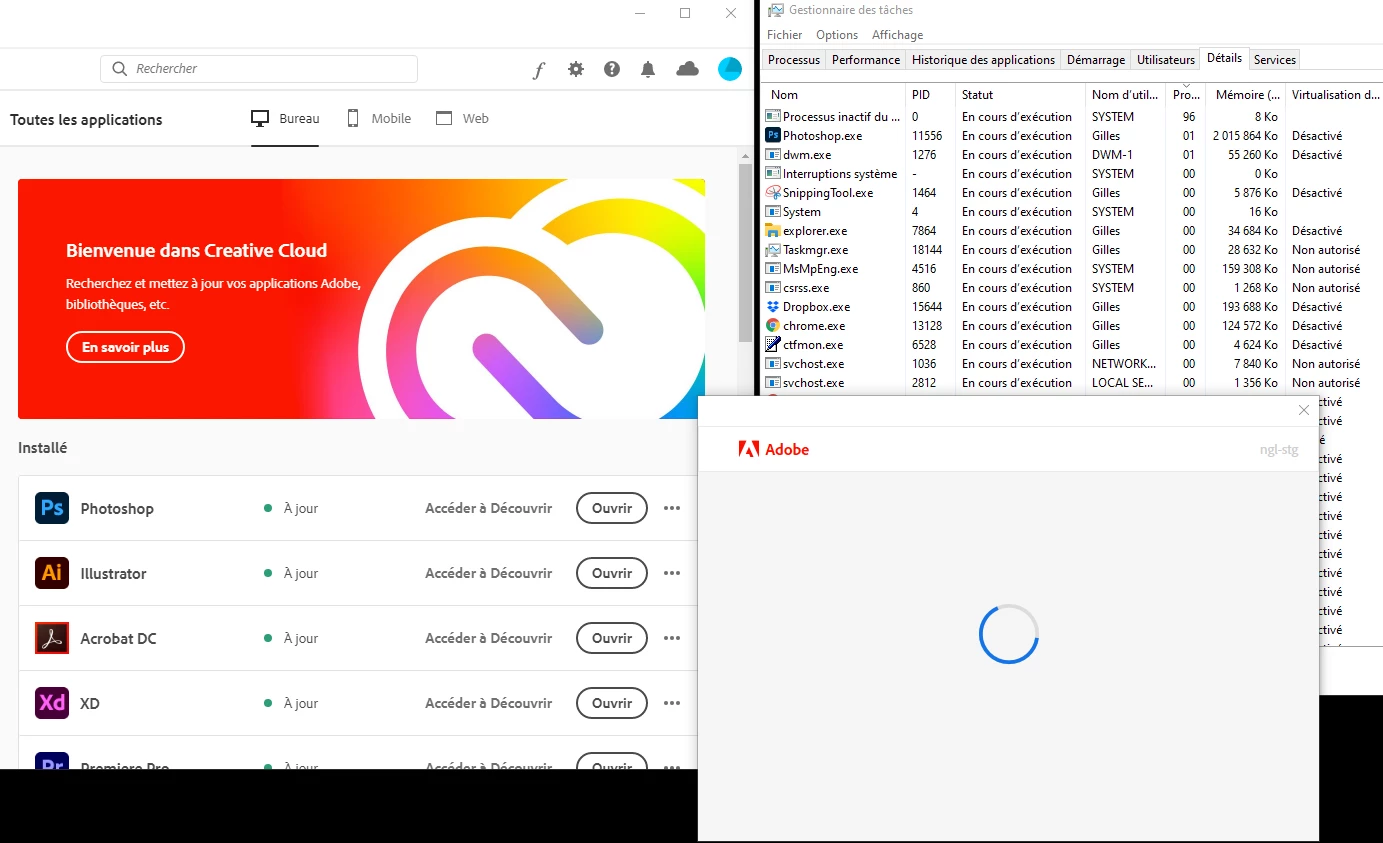This screenshot has height=843, width=1383.
Task: Click the XD app icon
Action: point(52,703)
